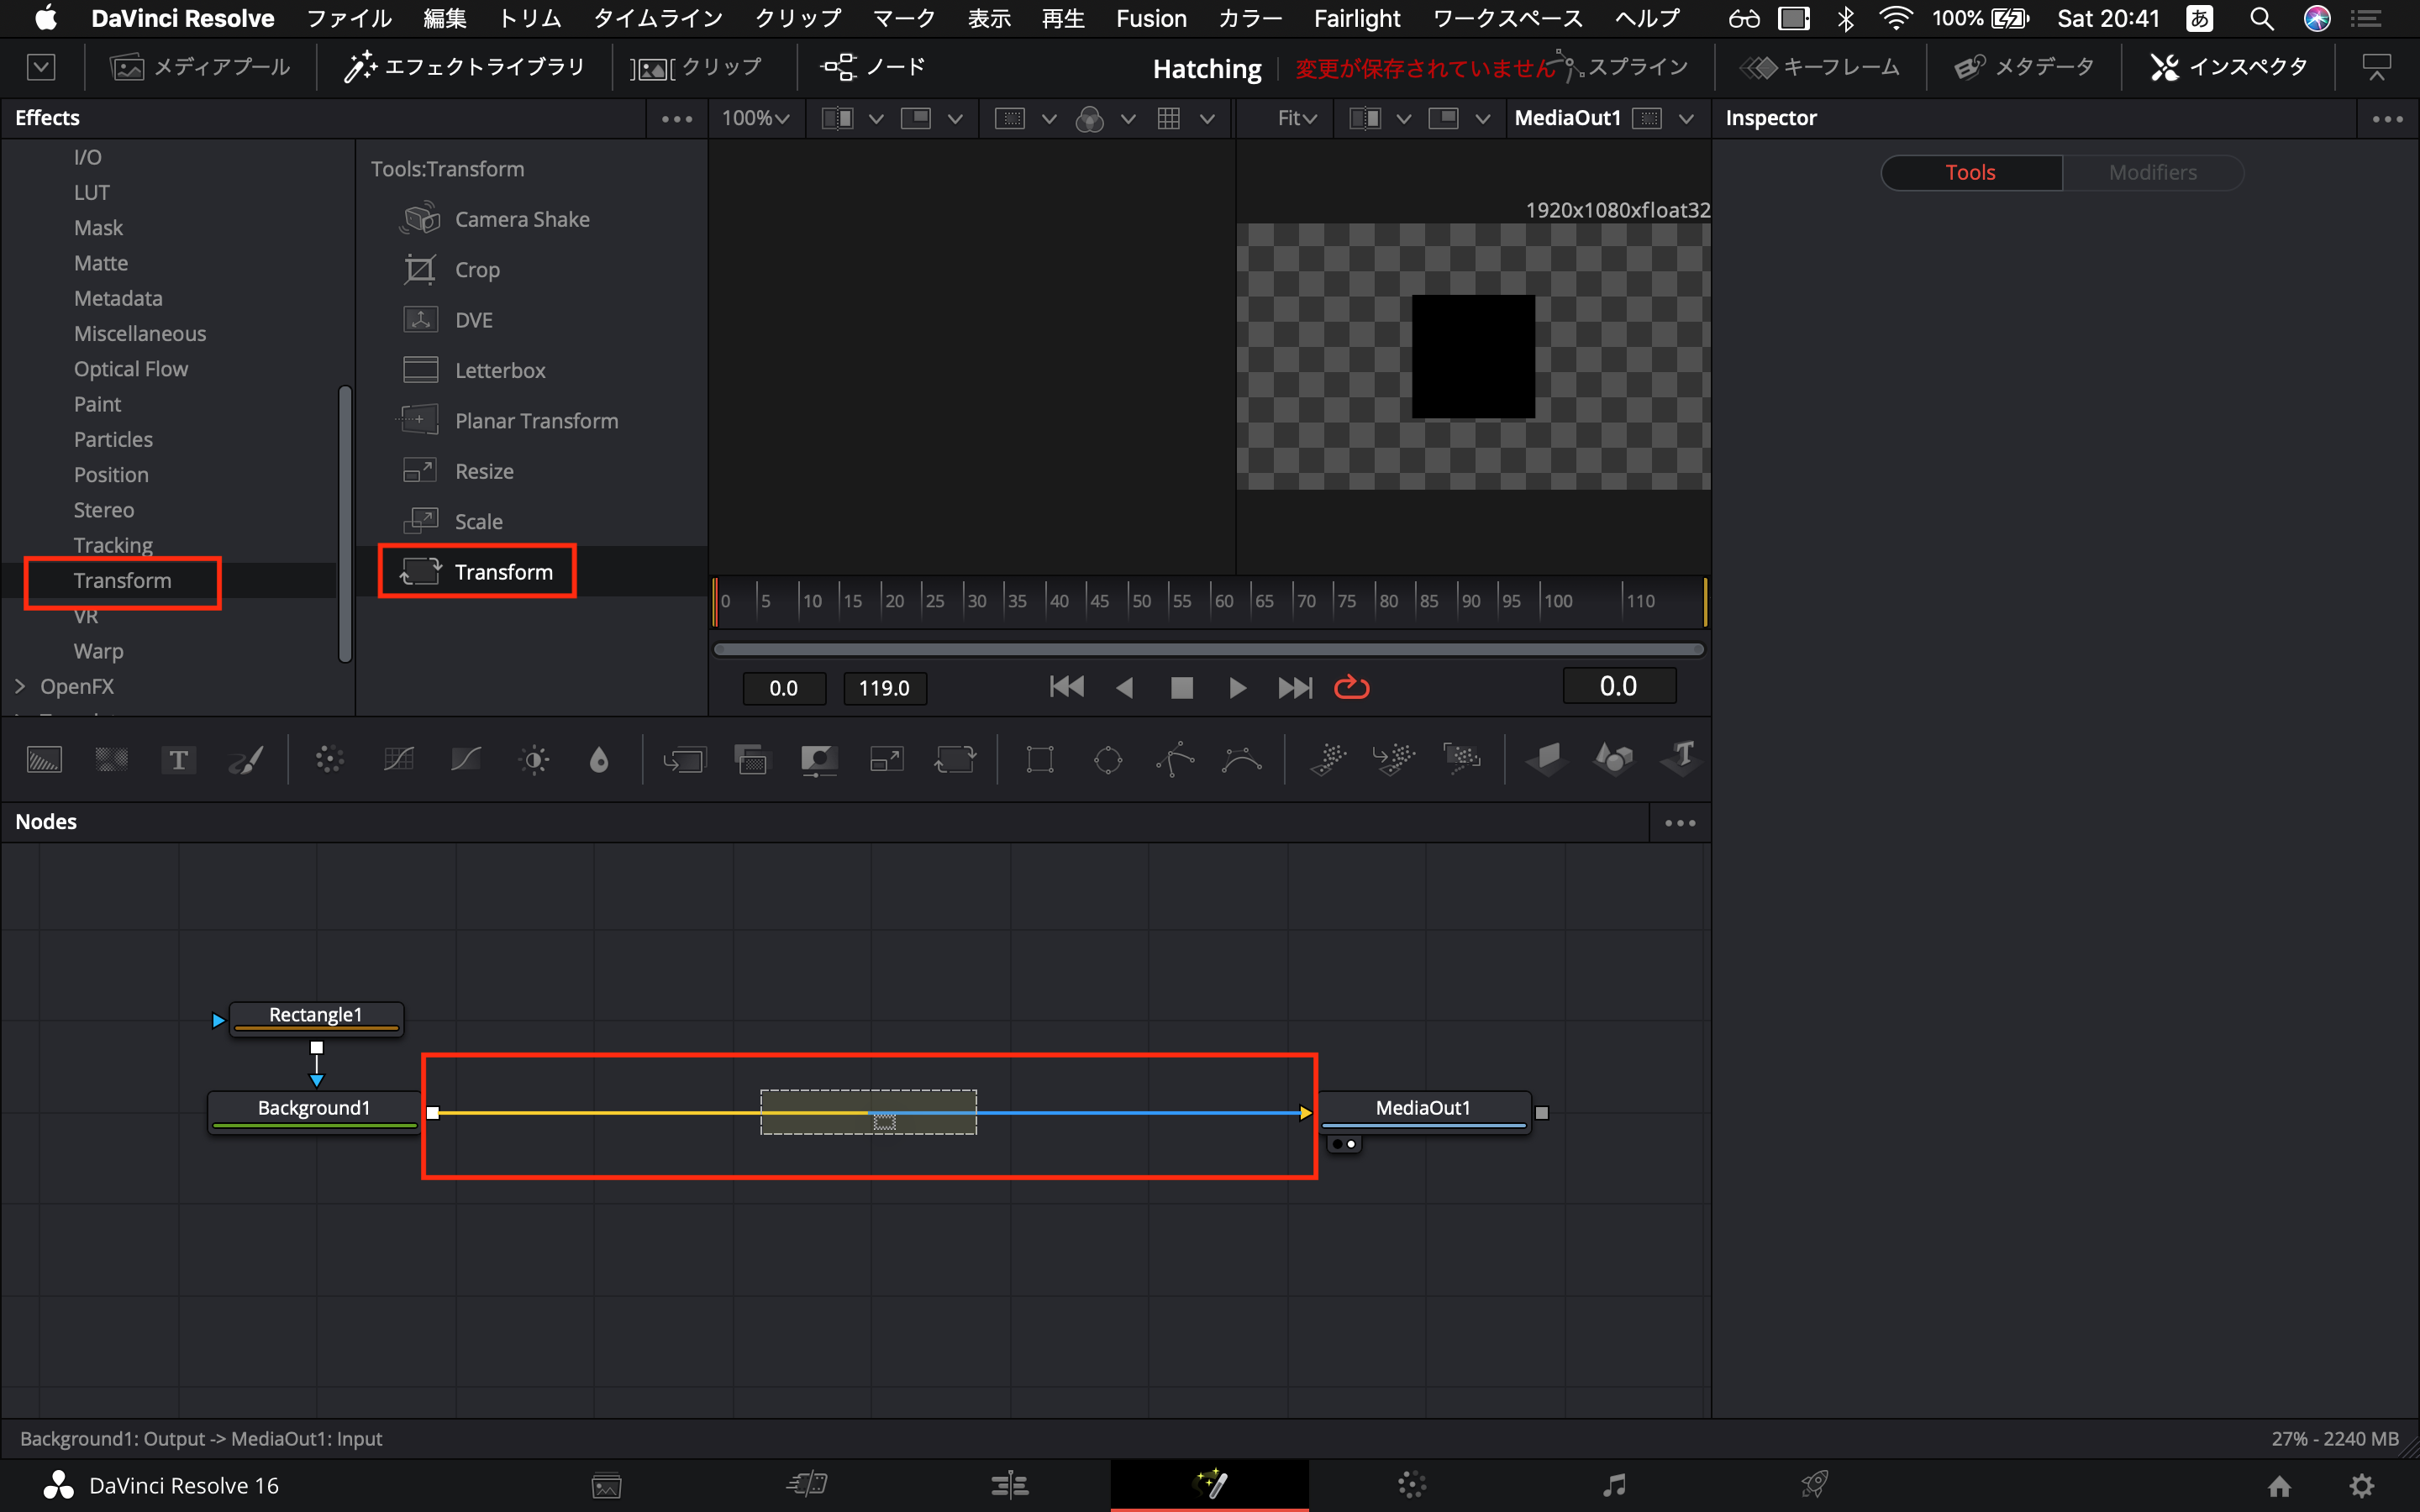Open the left viewer 100% zoom dropdown
The image size is (2420, 1512).
(755, 118)
